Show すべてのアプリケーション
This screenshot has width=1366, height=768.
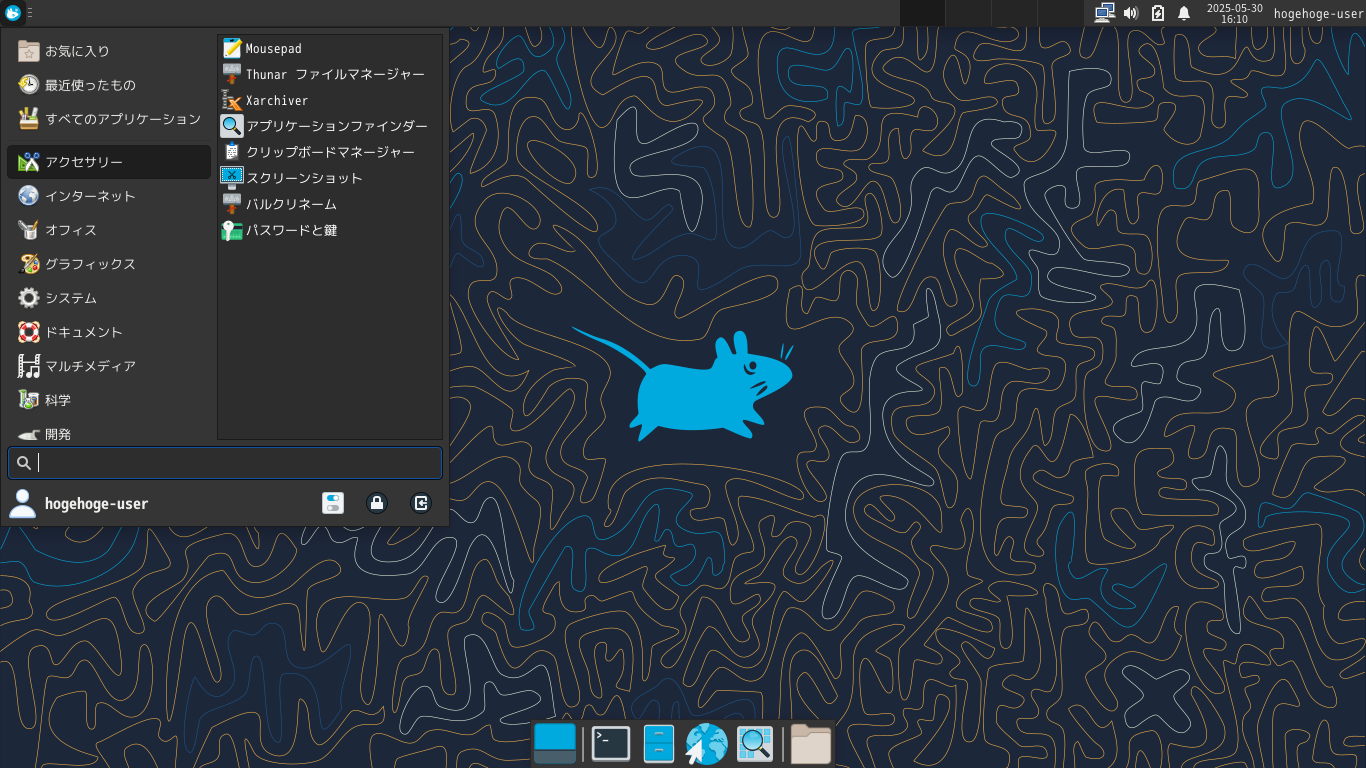tap(109, 119)
